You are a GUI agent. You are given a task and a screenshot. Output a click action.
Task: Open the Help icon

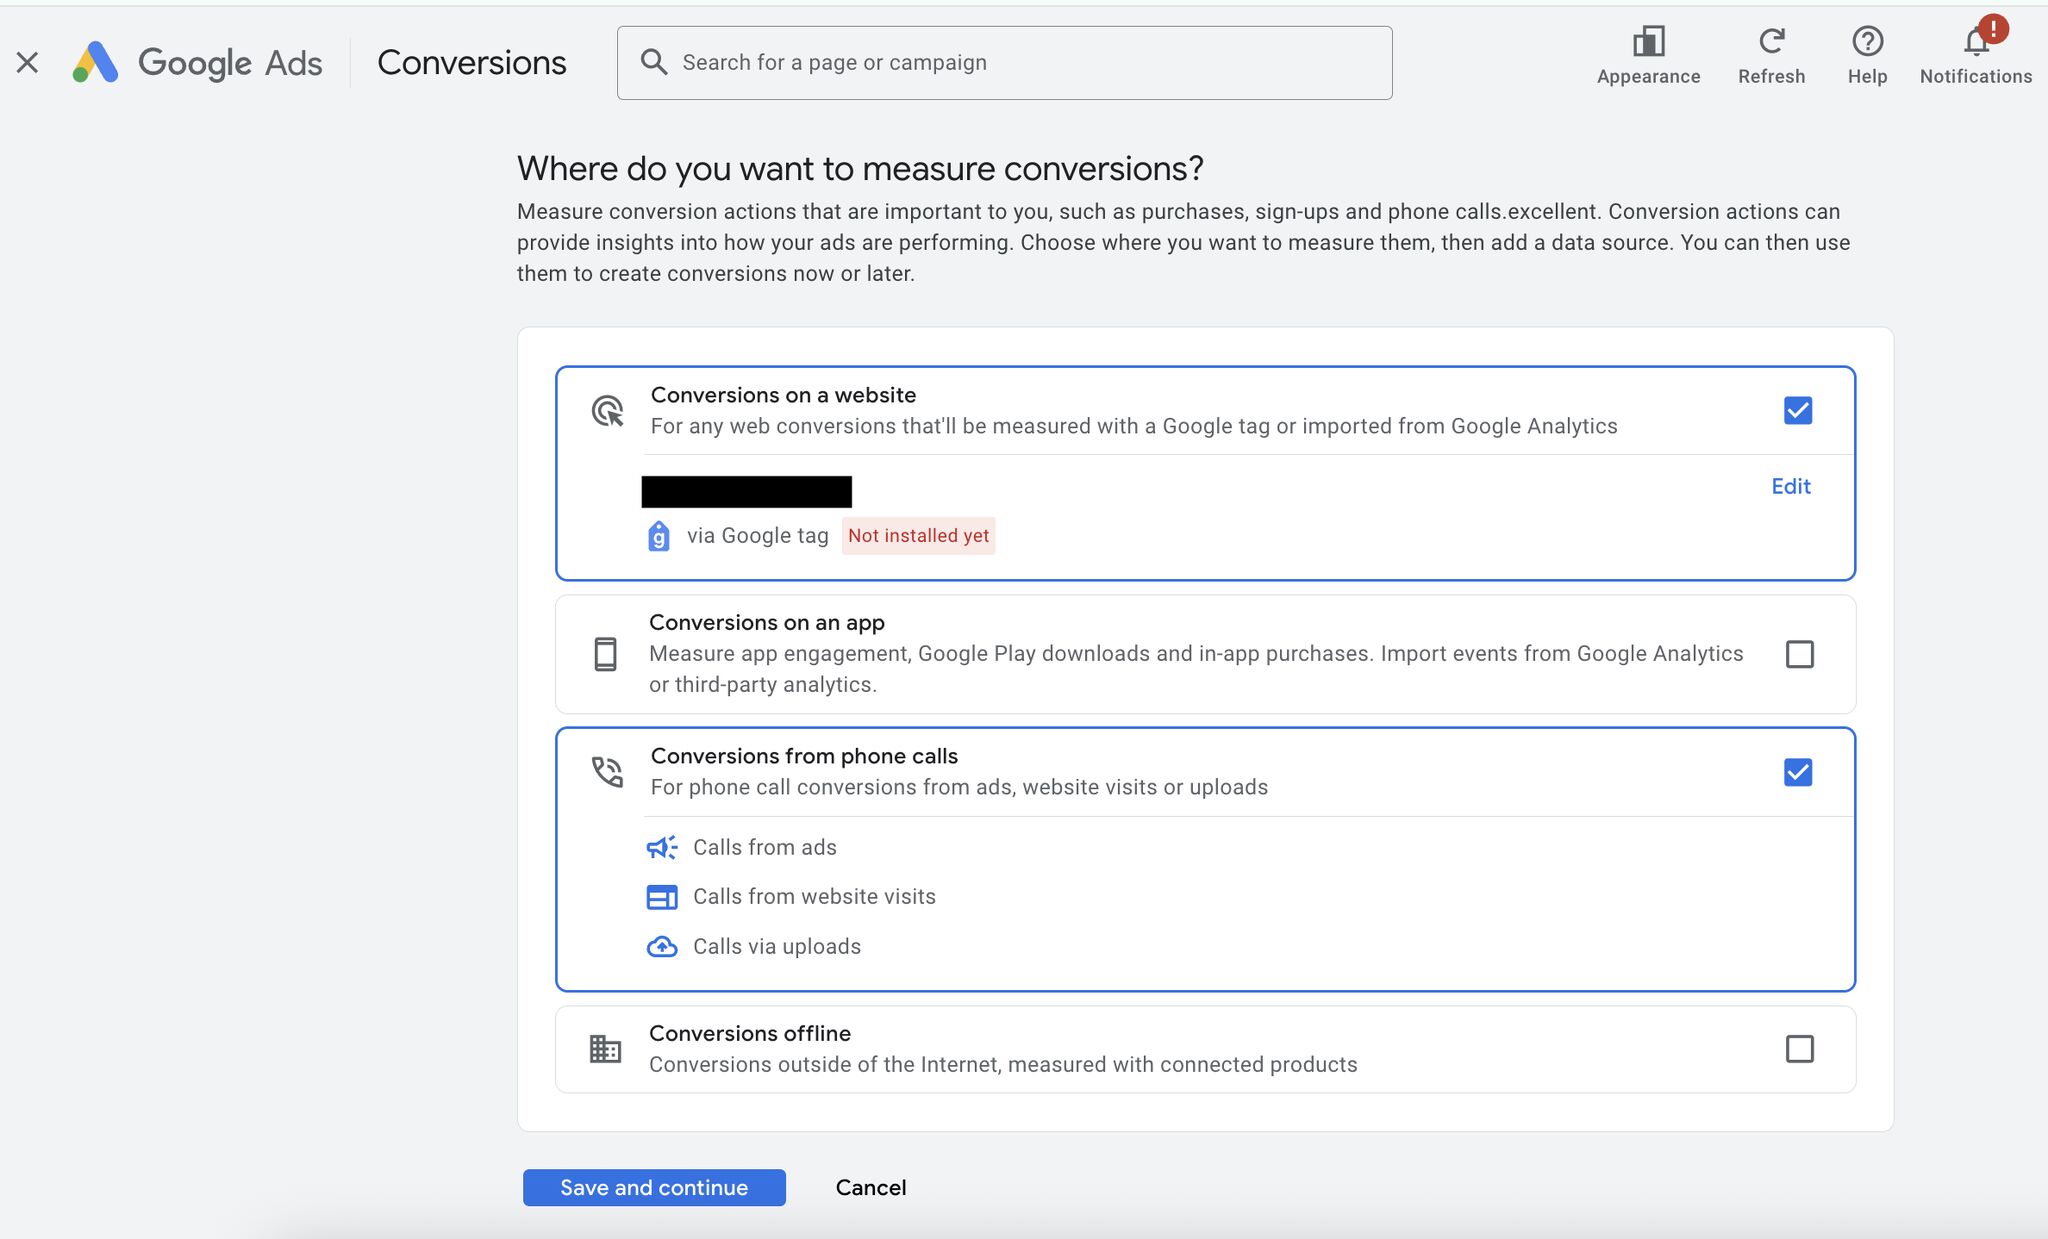[1867, 42]
